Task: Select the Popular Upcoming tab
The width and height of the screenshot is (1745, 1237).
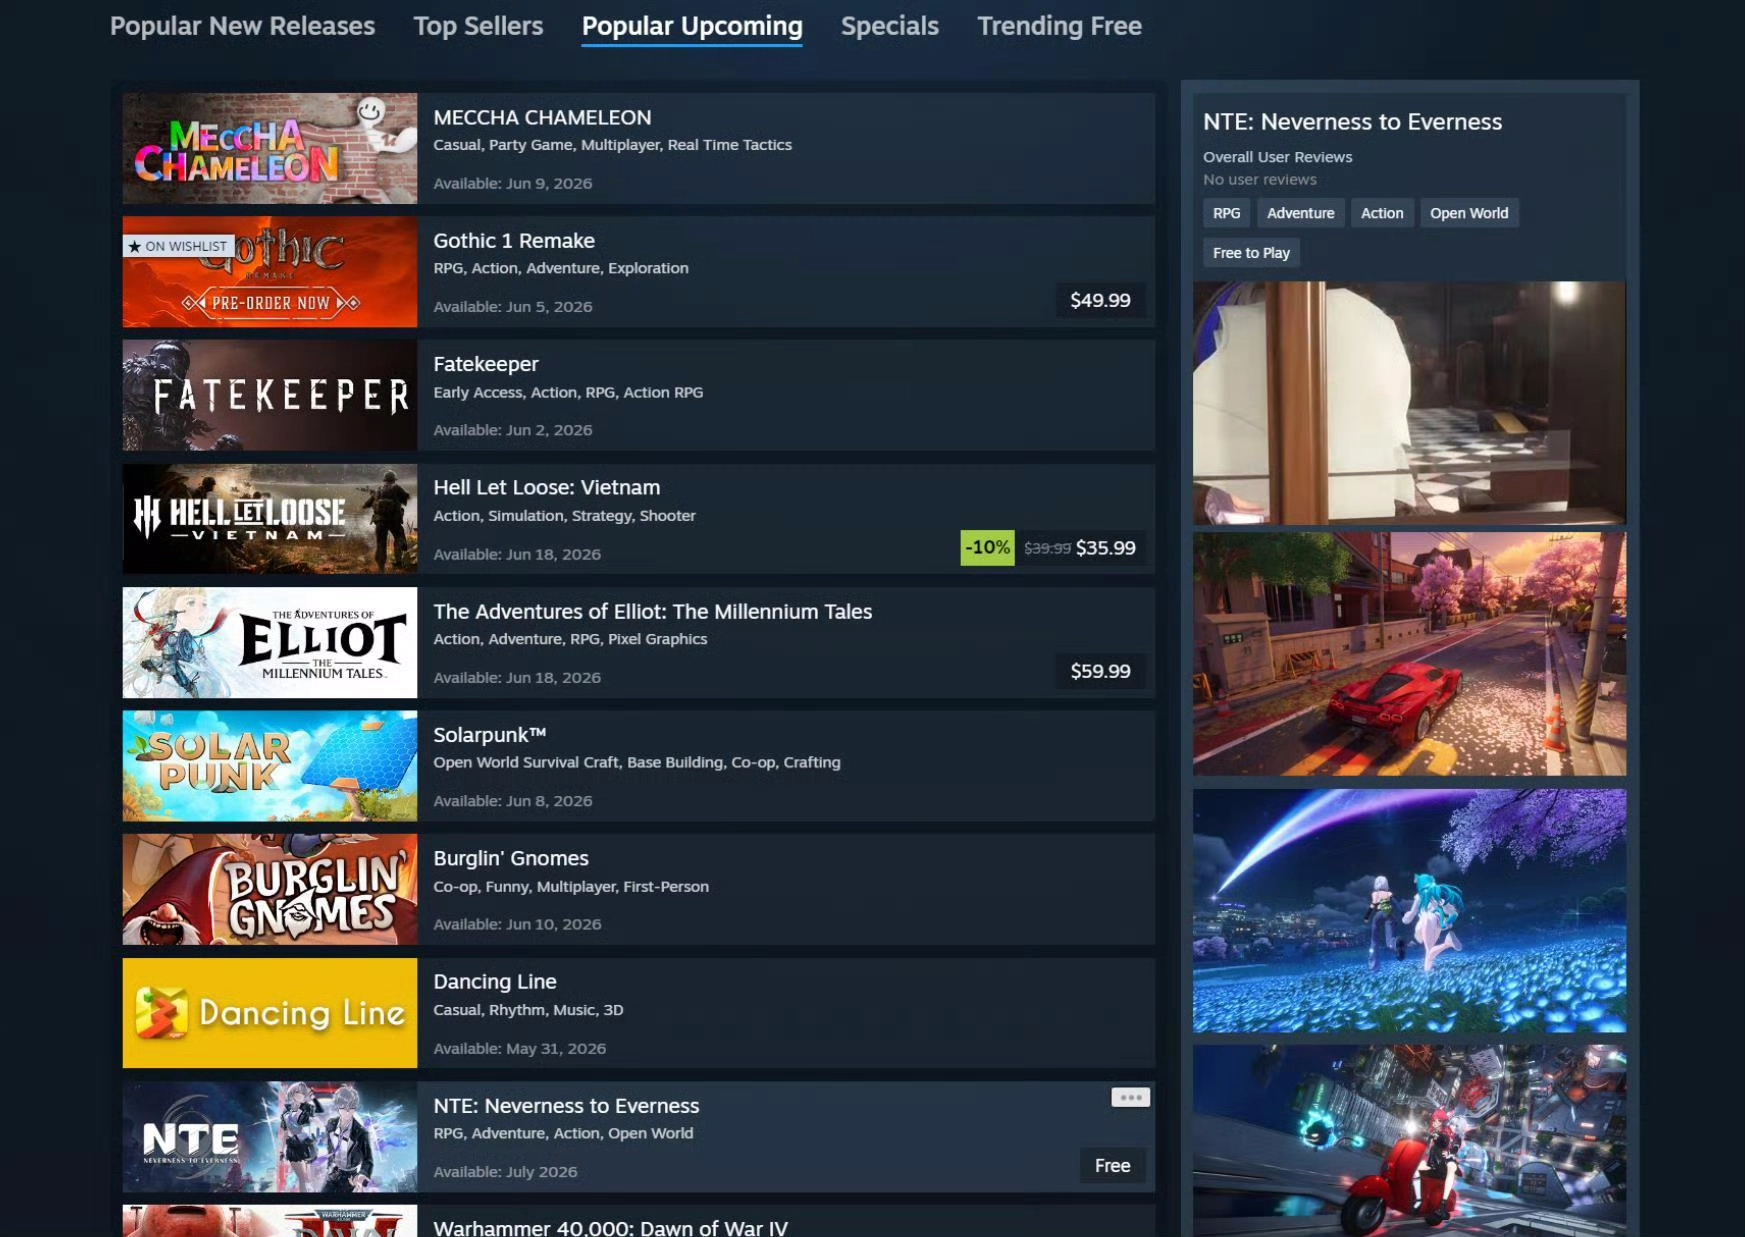Action: pyautogui.click(x=692, y=26)
